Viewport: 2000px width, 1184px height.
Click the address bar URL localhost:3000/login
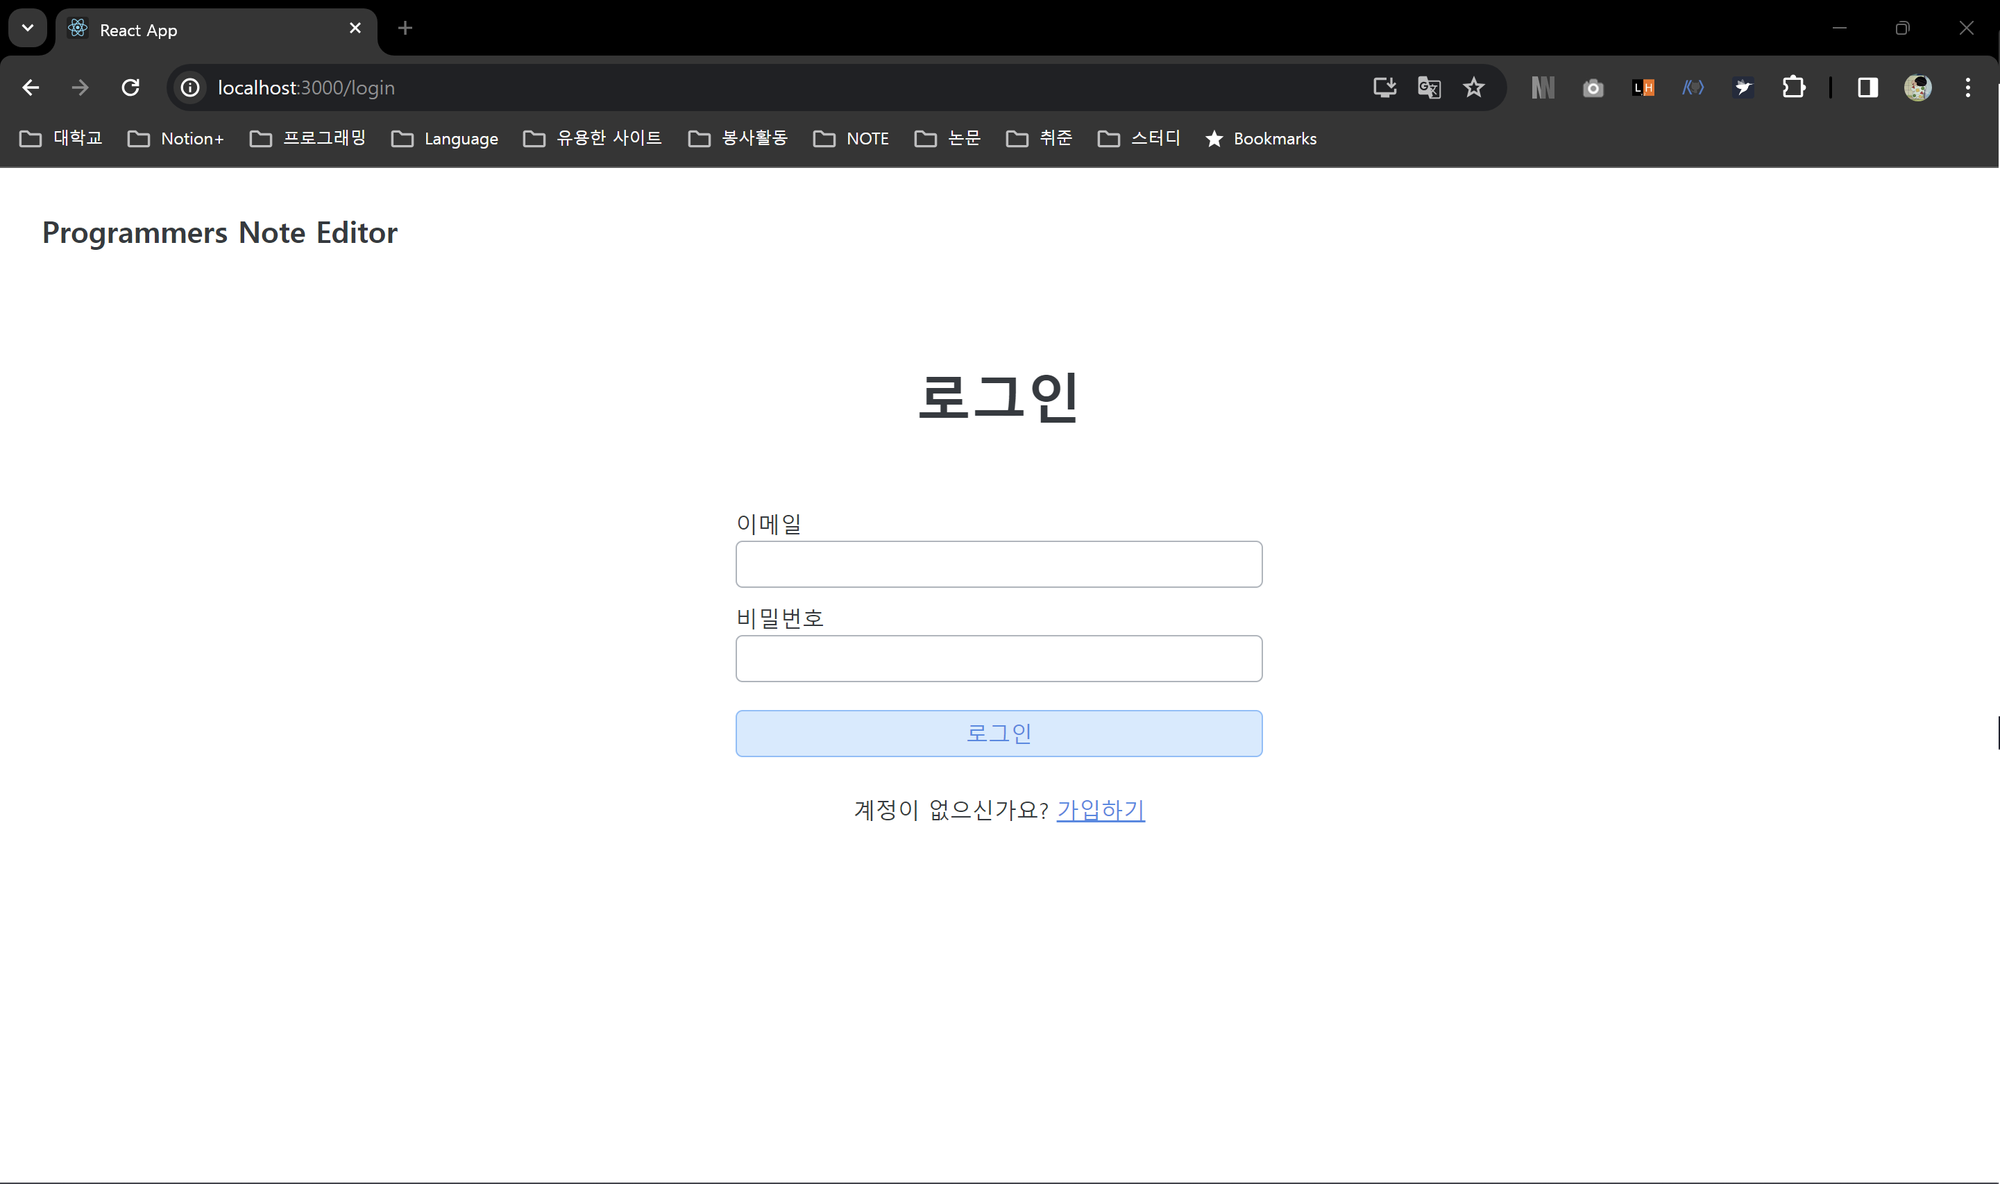(x=306, y=88)
